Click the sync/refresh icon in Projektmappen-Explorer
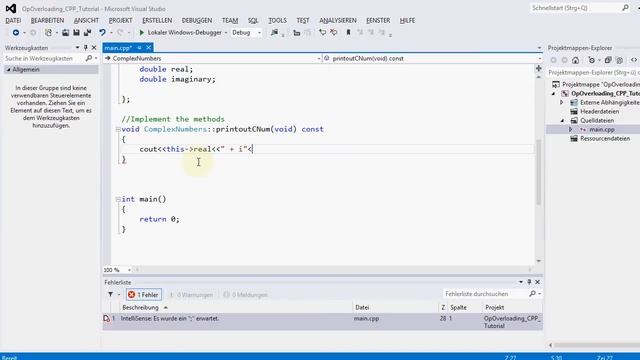The width and height of the screenshot is (640, 360). (x=591, y=60)
